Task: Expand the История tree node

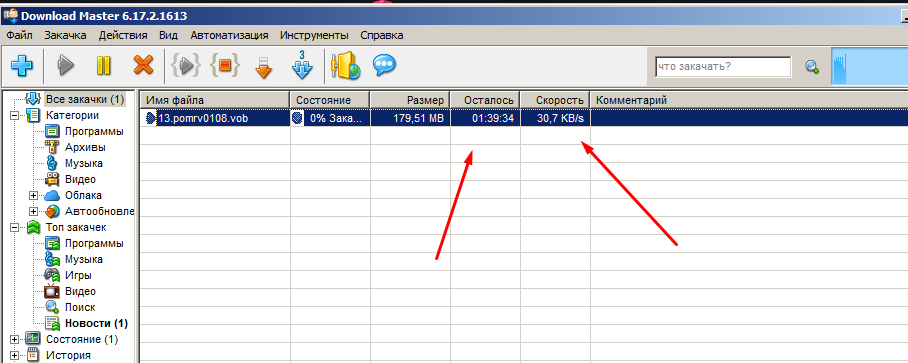Action: (x=14, y=355)
